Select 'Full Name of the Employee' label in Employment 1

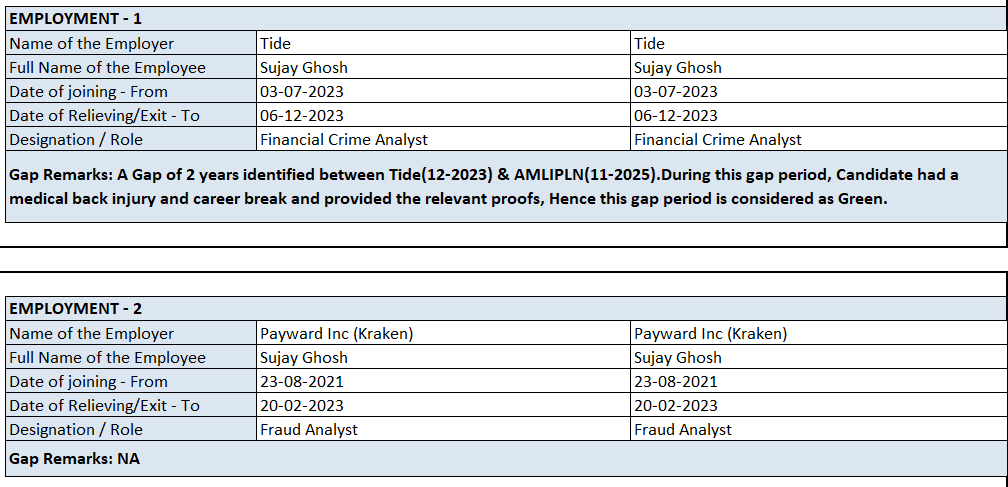107,67
